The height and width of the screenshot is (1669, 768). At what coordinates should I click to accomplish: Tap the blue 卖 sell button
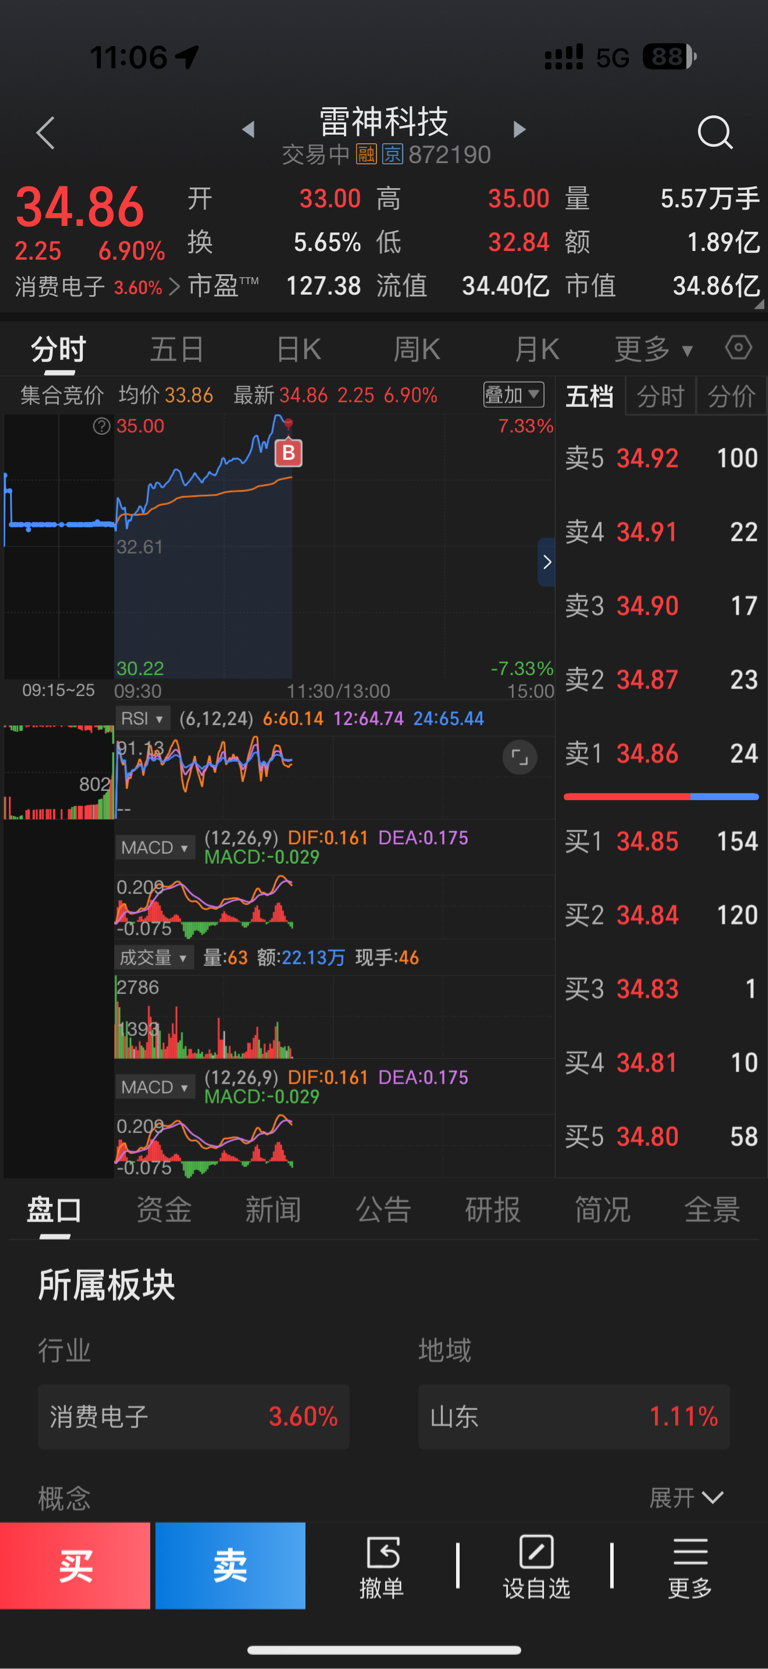(x=230, y=1566)
